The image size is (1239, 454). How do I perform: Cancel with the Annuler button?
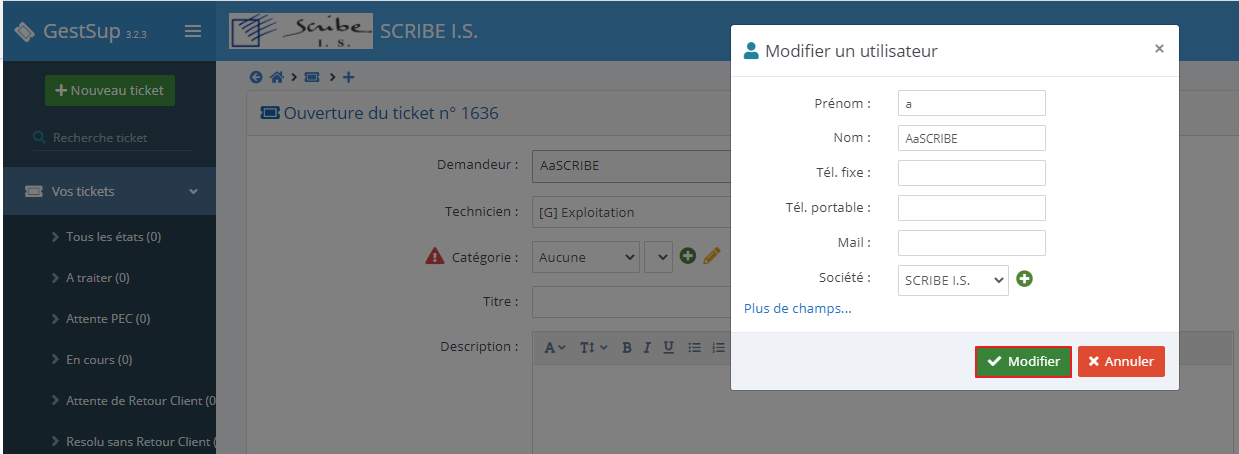[1121, 362]
